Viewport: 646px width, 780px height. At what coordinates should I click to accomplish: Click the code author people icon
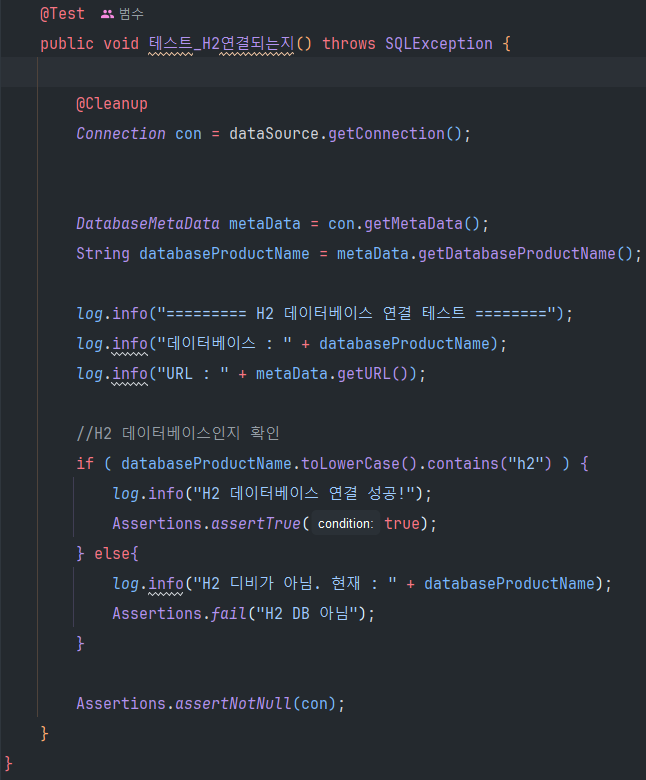pyautogui.click(x=108, y=15)
